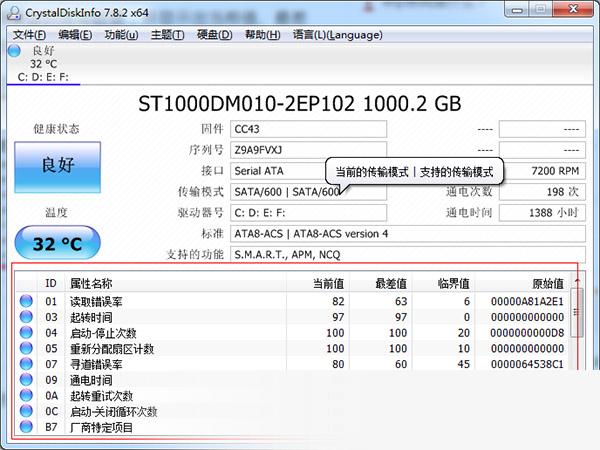The height and width of the screenshot is (450, 600).
Task: Click the status orb for 启动-停止次数
Action: tap(26, 333)
